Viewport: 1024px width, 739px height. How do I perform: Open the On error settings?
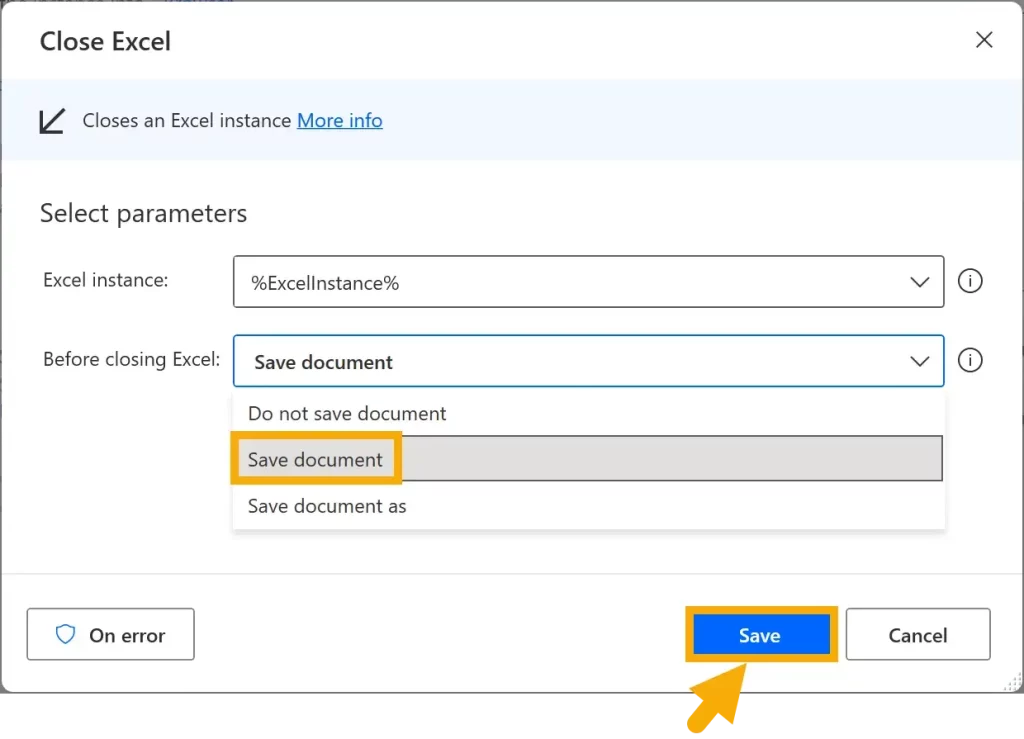click(x=111, y=635)
